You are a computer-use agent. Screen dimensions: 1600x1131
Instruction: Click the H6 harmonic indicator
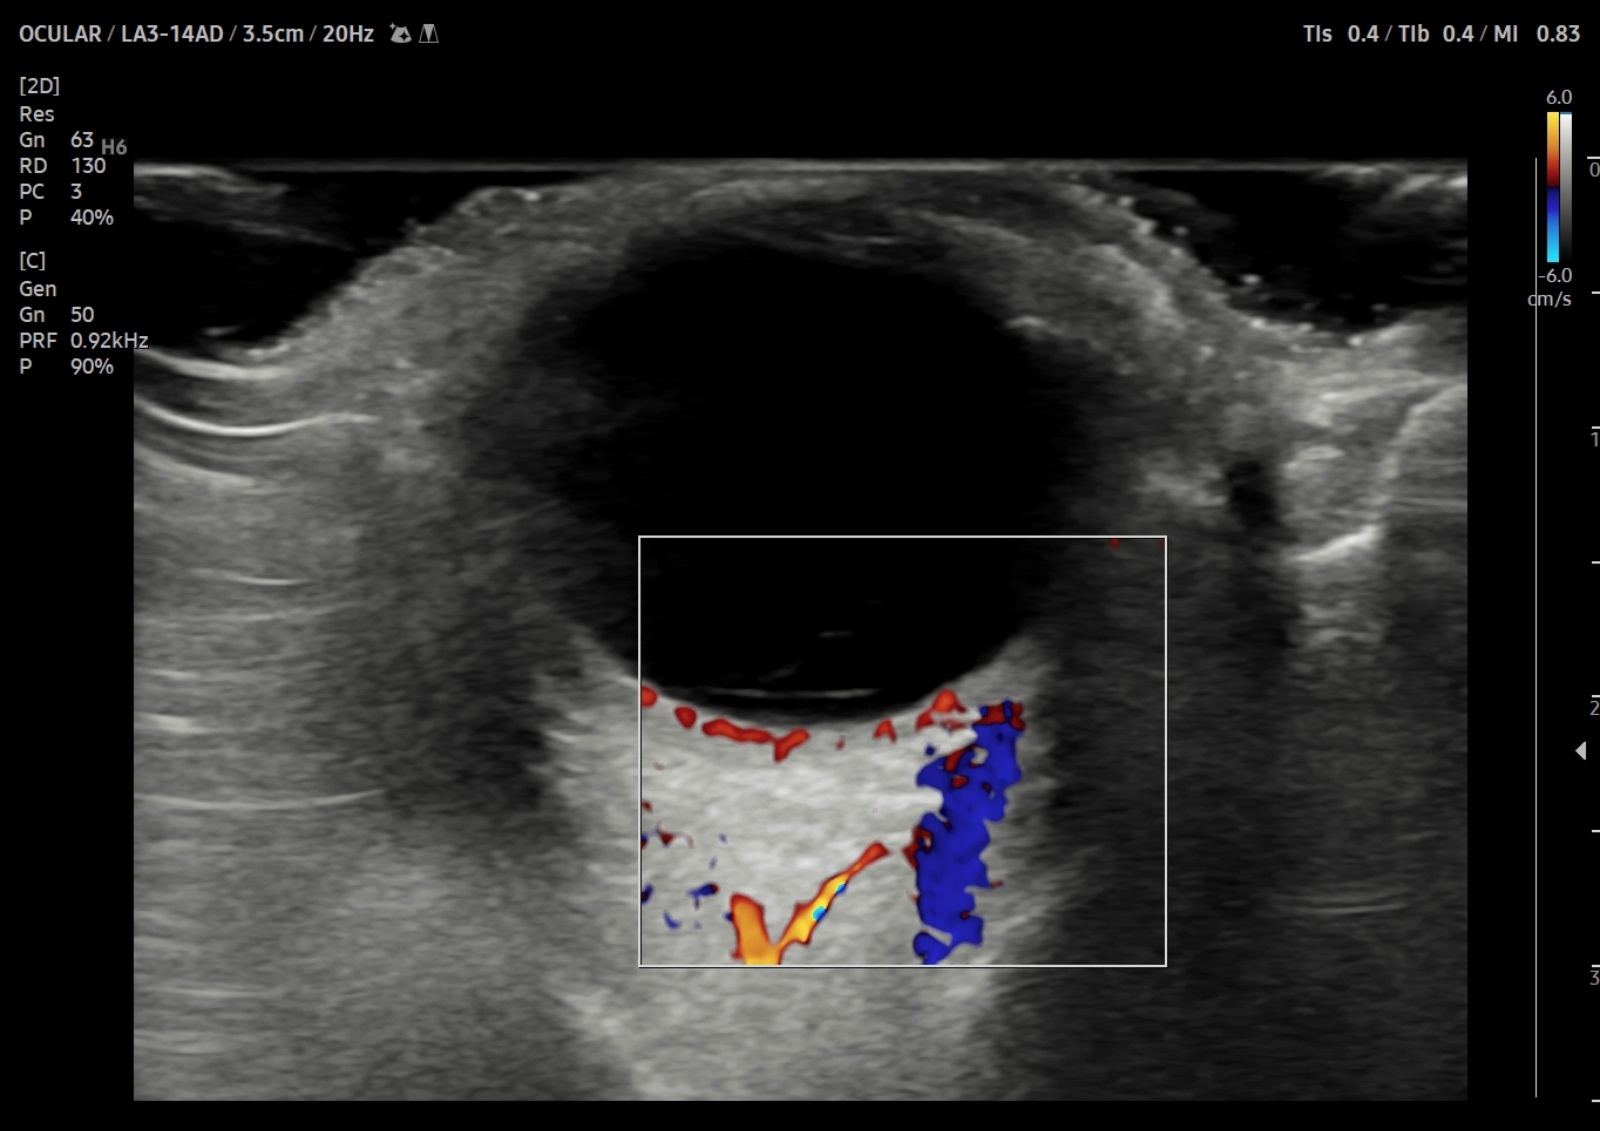pos(114,147)
